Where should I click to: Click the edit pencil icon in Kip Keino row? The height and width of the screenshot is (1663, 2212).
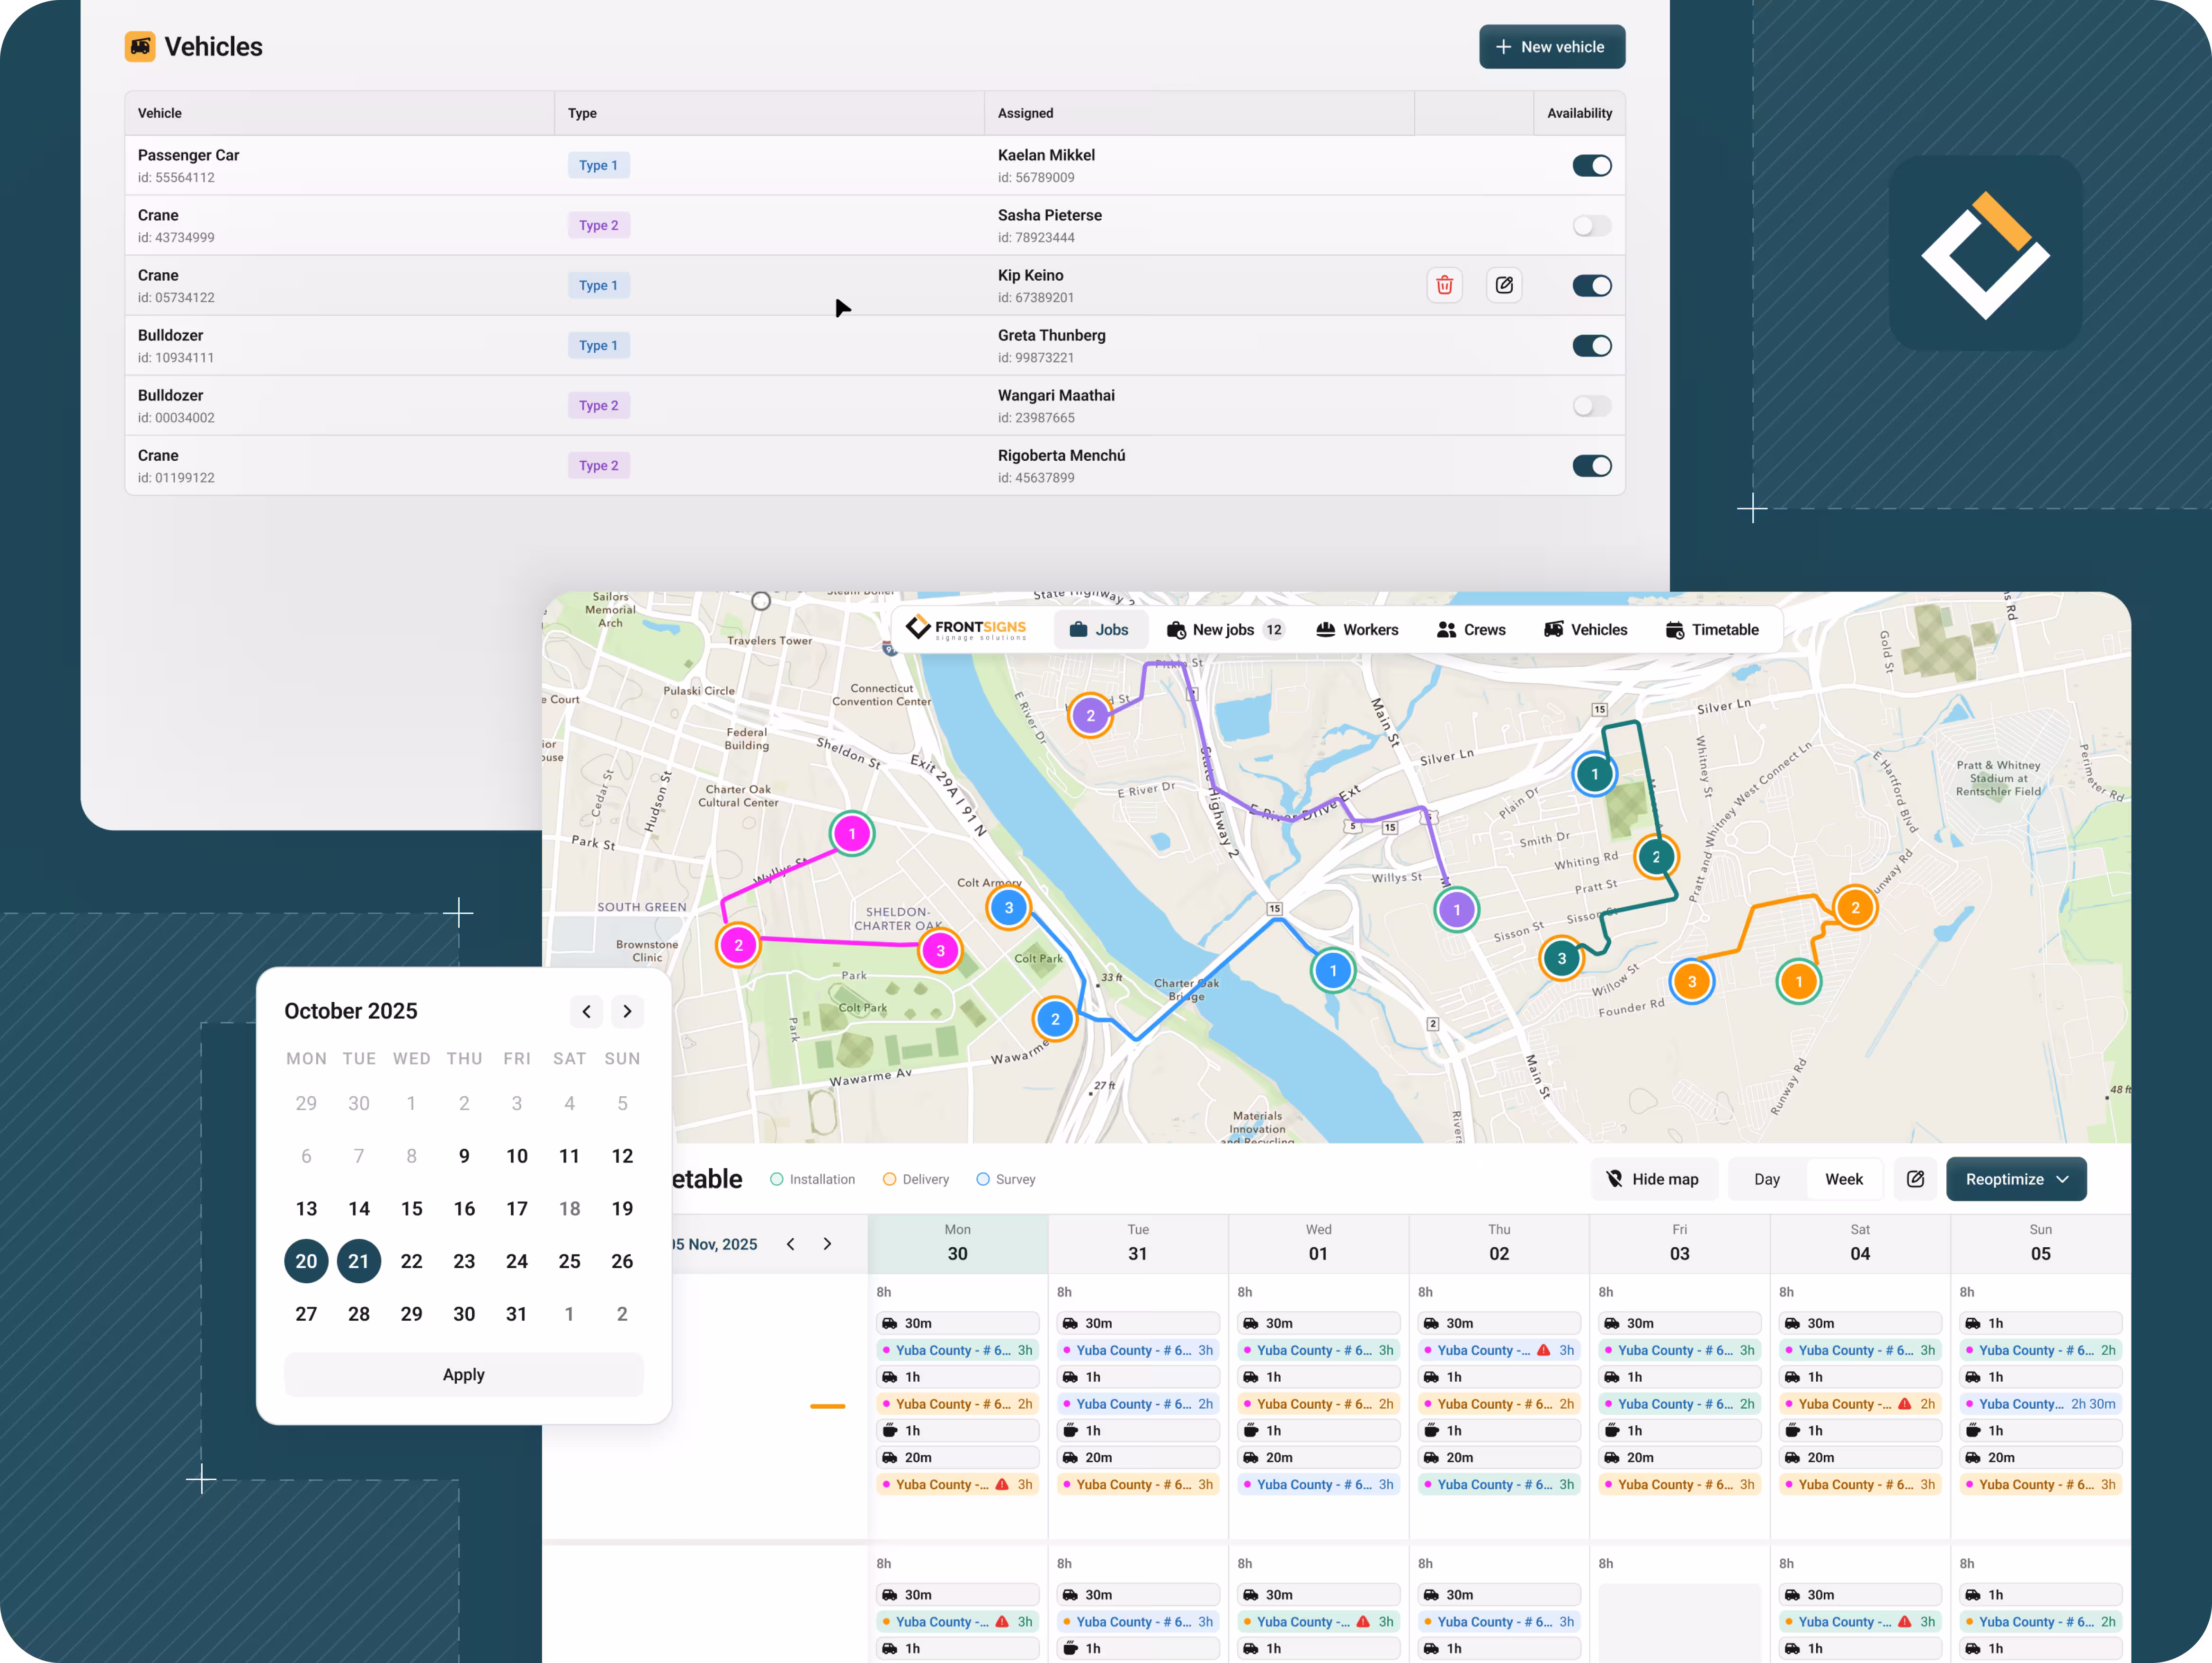coord(1503,285)
